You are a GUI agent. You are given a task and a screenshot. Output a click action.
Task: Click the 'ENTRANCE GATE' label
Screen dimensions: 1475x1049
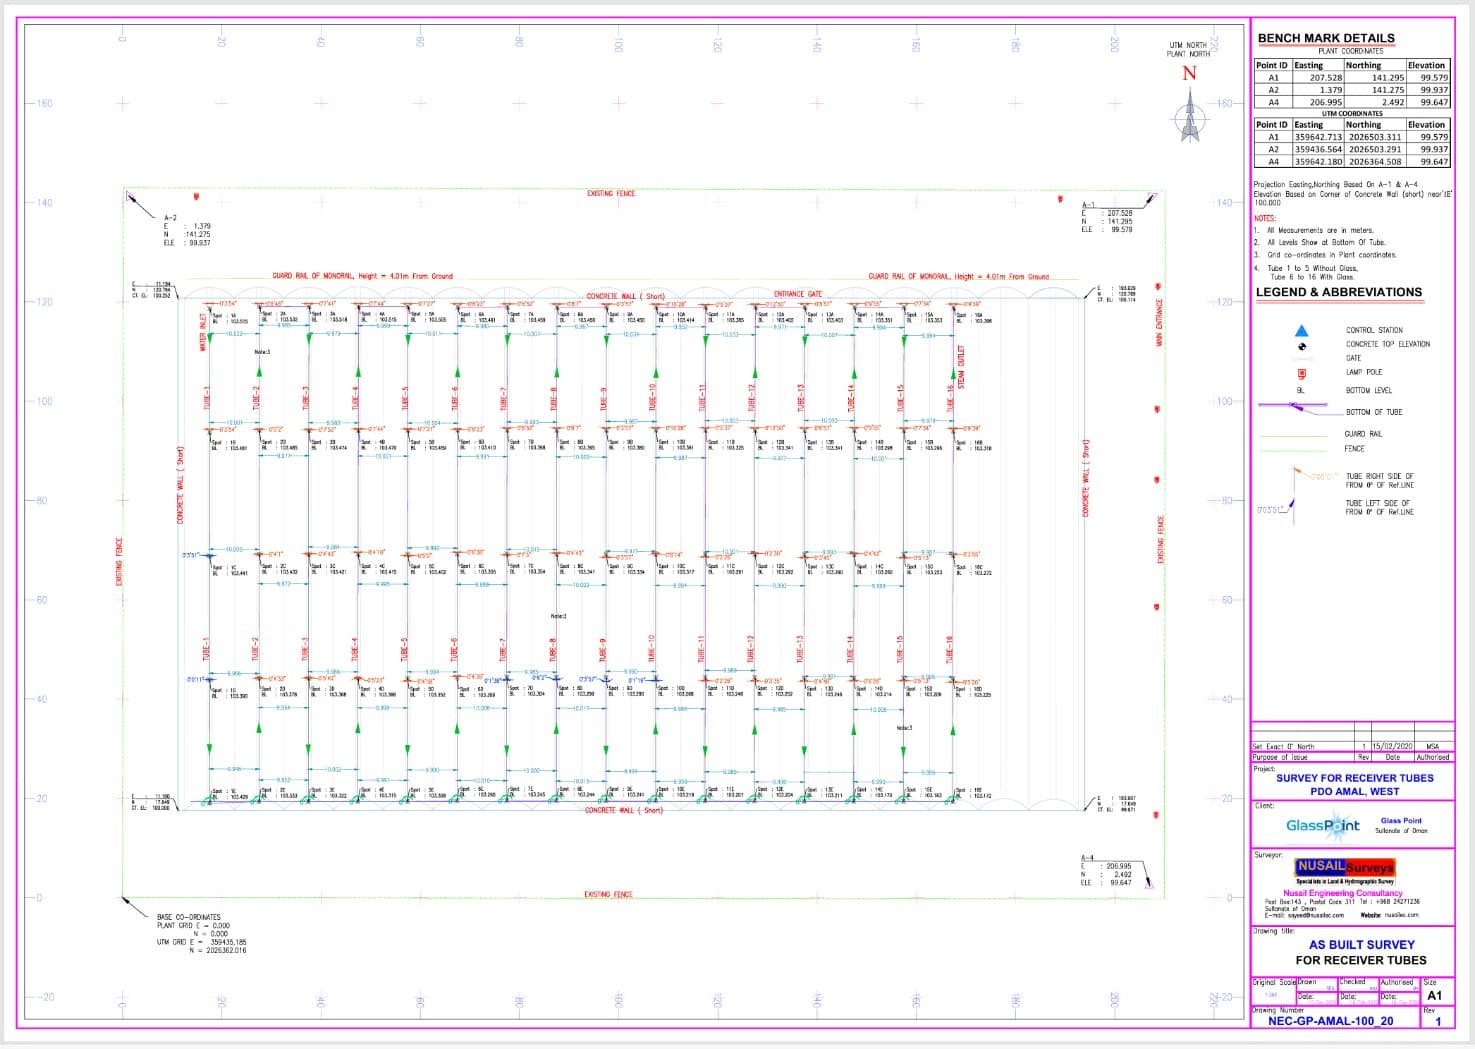[798, 294]
